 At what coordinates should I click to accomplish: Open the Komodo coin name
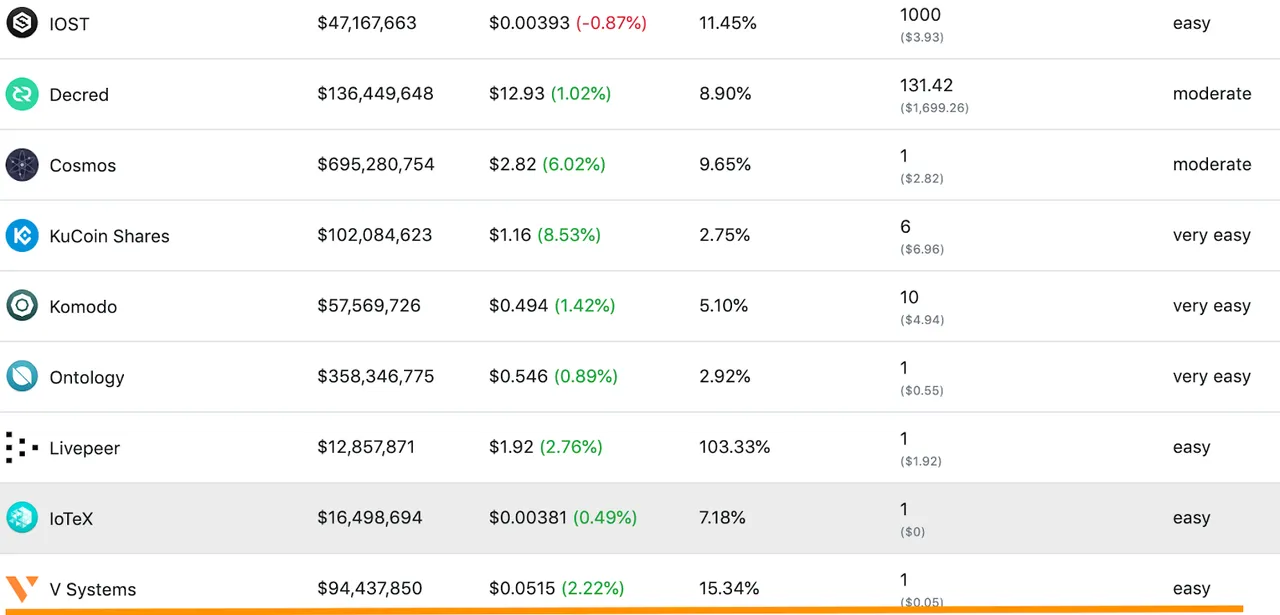click(x=83, y=307)
